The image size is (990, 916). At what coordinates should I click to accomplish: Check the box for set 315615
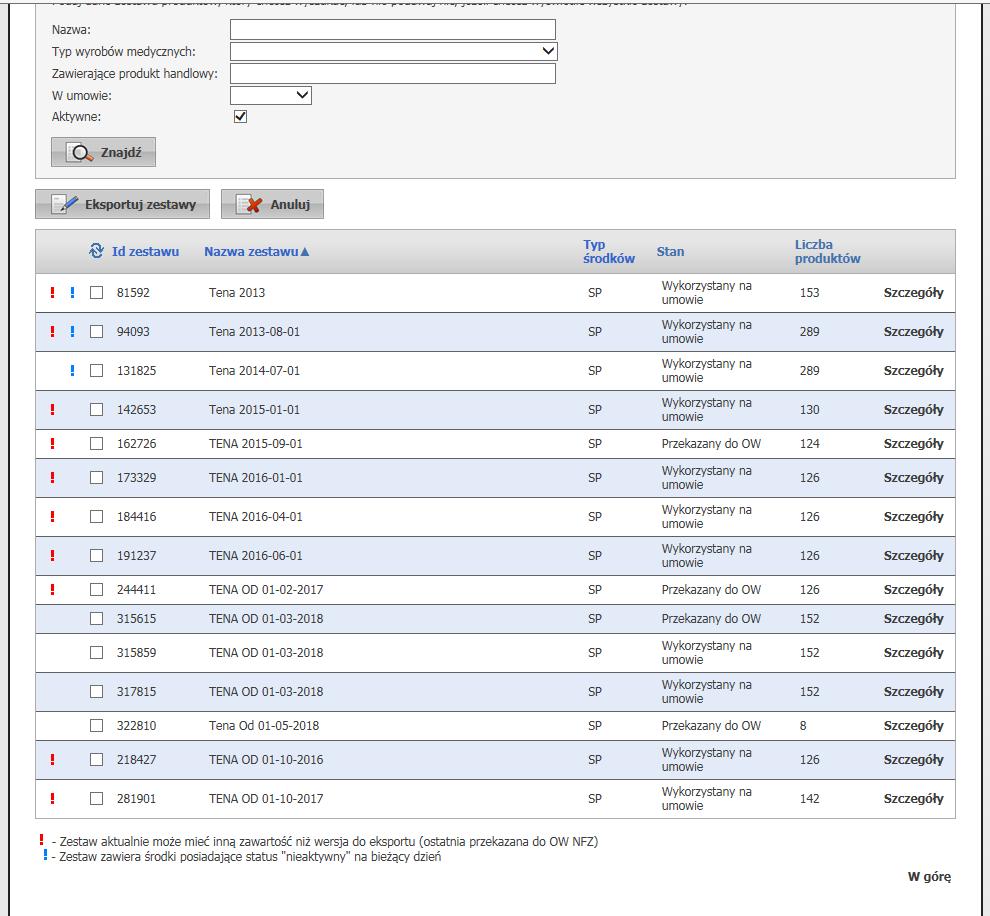97,619
